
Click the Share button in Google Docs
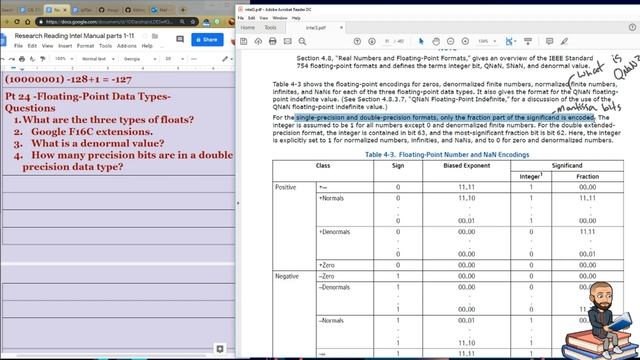pyautogui.click(x=207, y=40)
